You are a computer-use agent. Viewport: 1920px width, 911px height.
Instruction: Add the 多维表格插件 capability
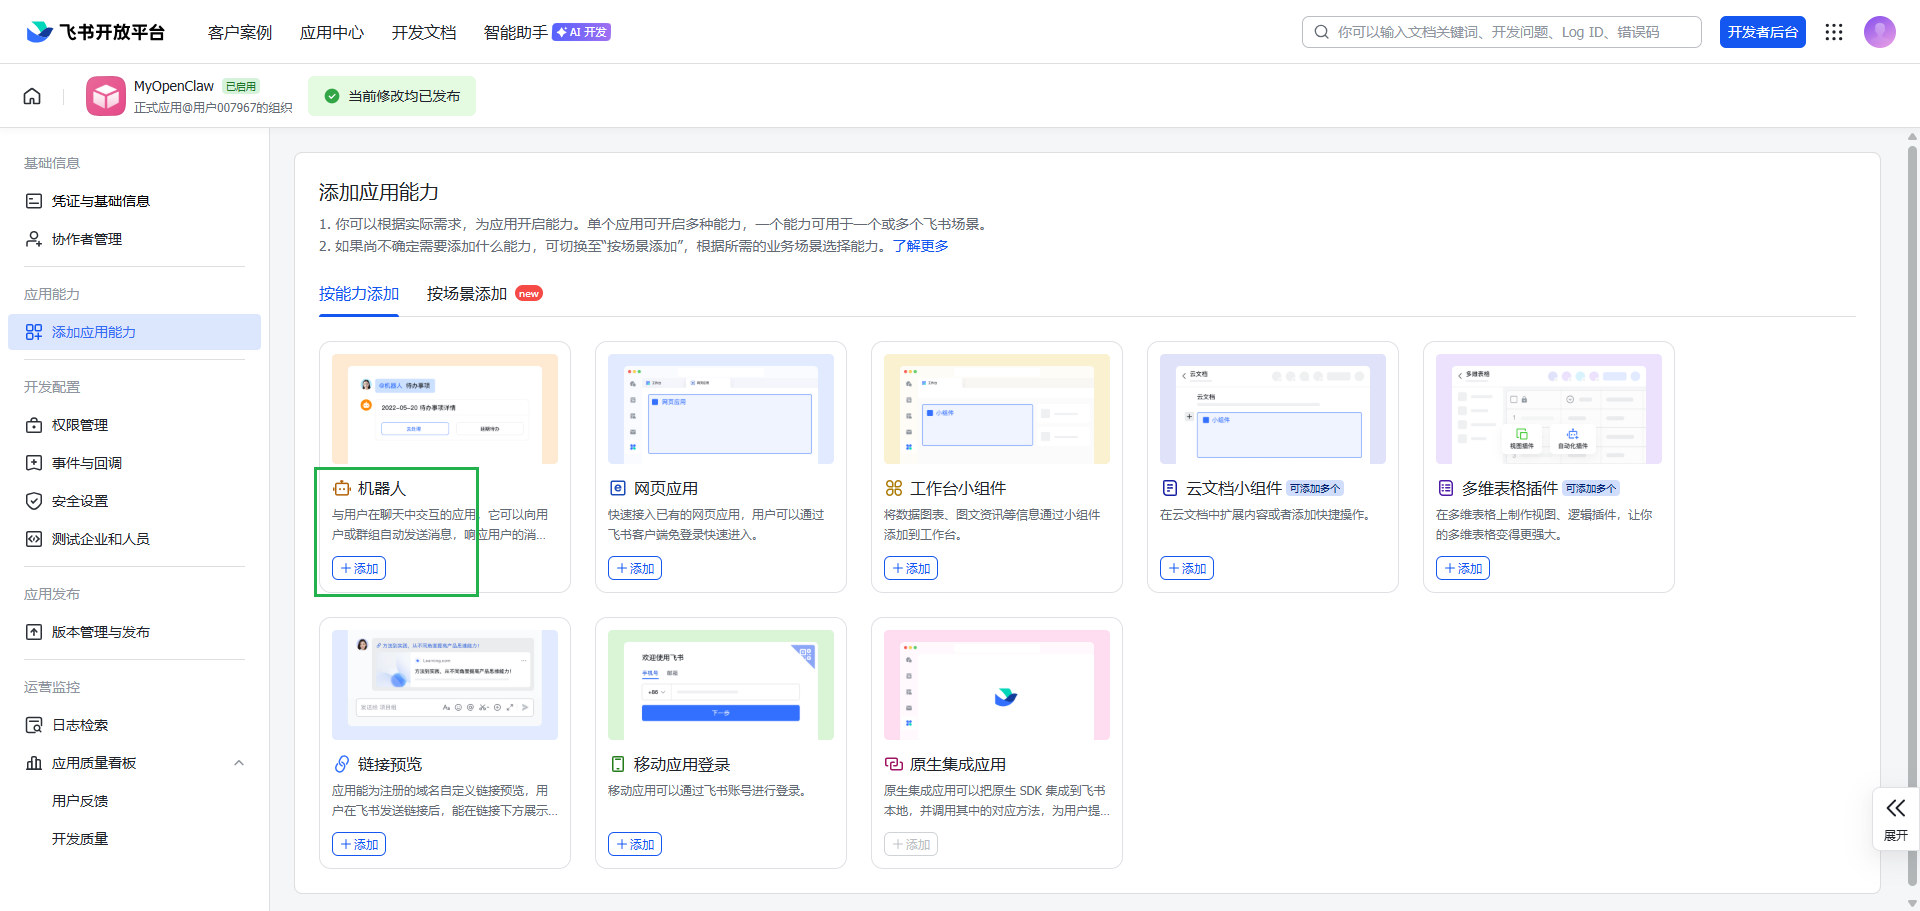tap(1462, 567)
